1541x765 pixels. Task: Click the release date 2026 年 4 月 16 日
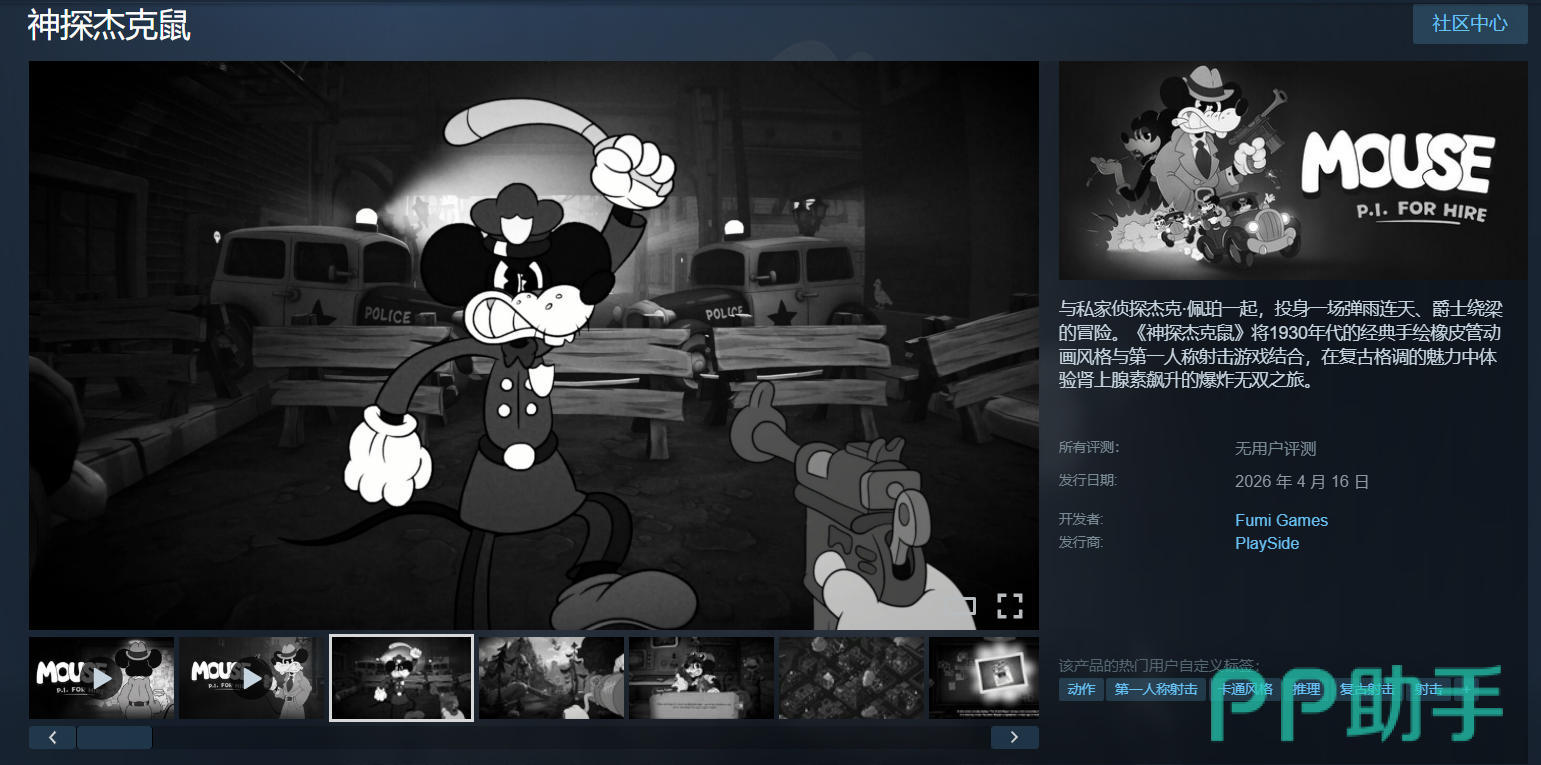pos(1302,482)
